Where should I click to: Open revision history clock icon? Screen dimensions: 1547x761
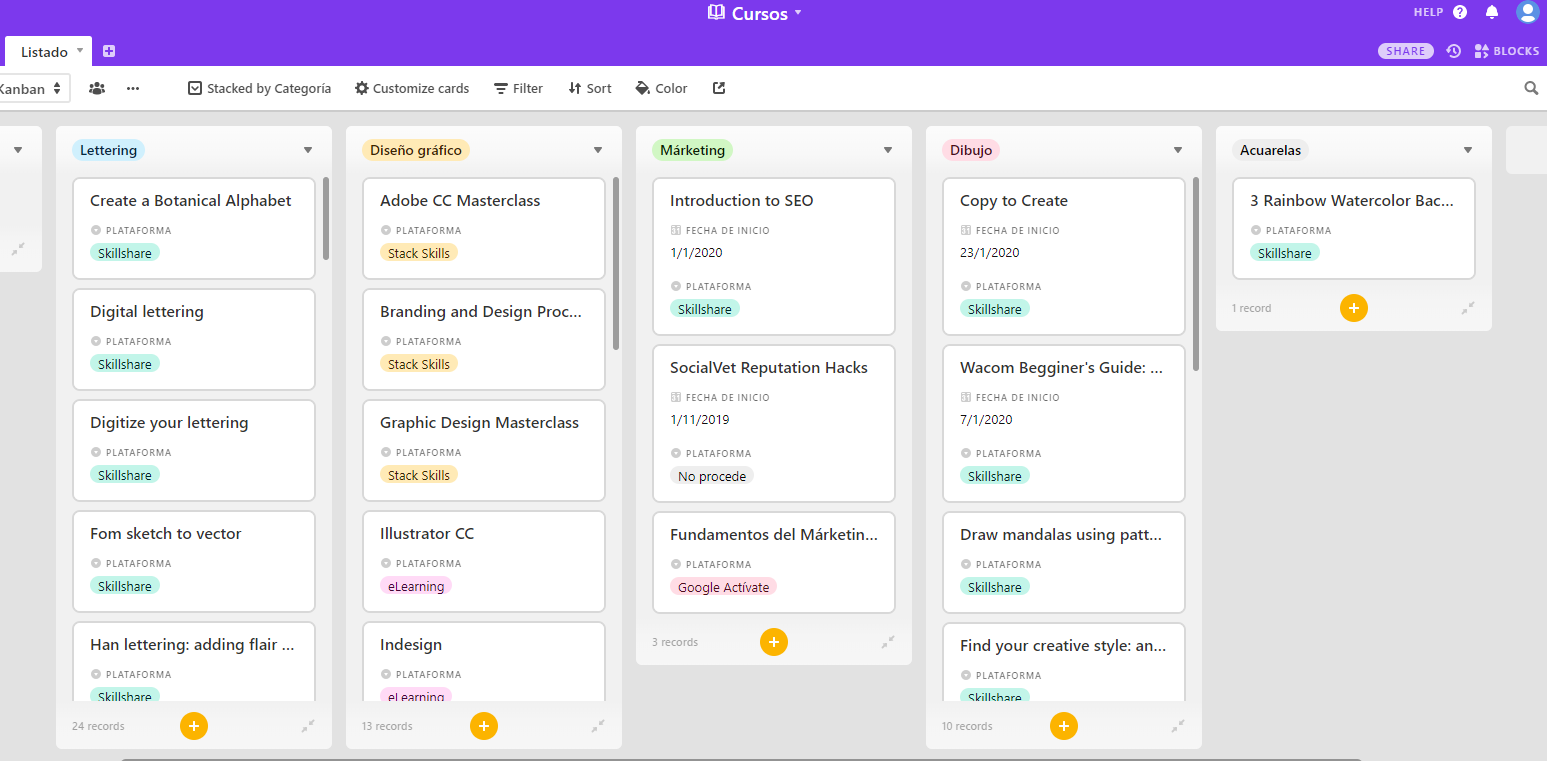point(1454,51)
